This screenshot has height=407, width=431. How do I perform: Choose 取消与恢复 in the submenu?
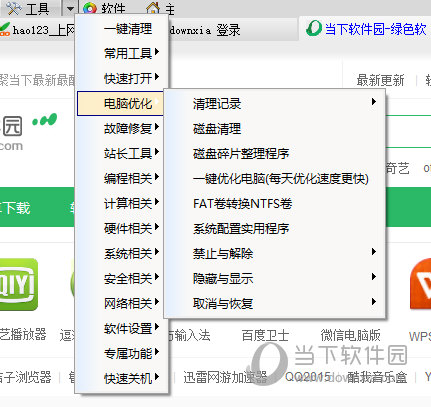click(x=275, y=304)
